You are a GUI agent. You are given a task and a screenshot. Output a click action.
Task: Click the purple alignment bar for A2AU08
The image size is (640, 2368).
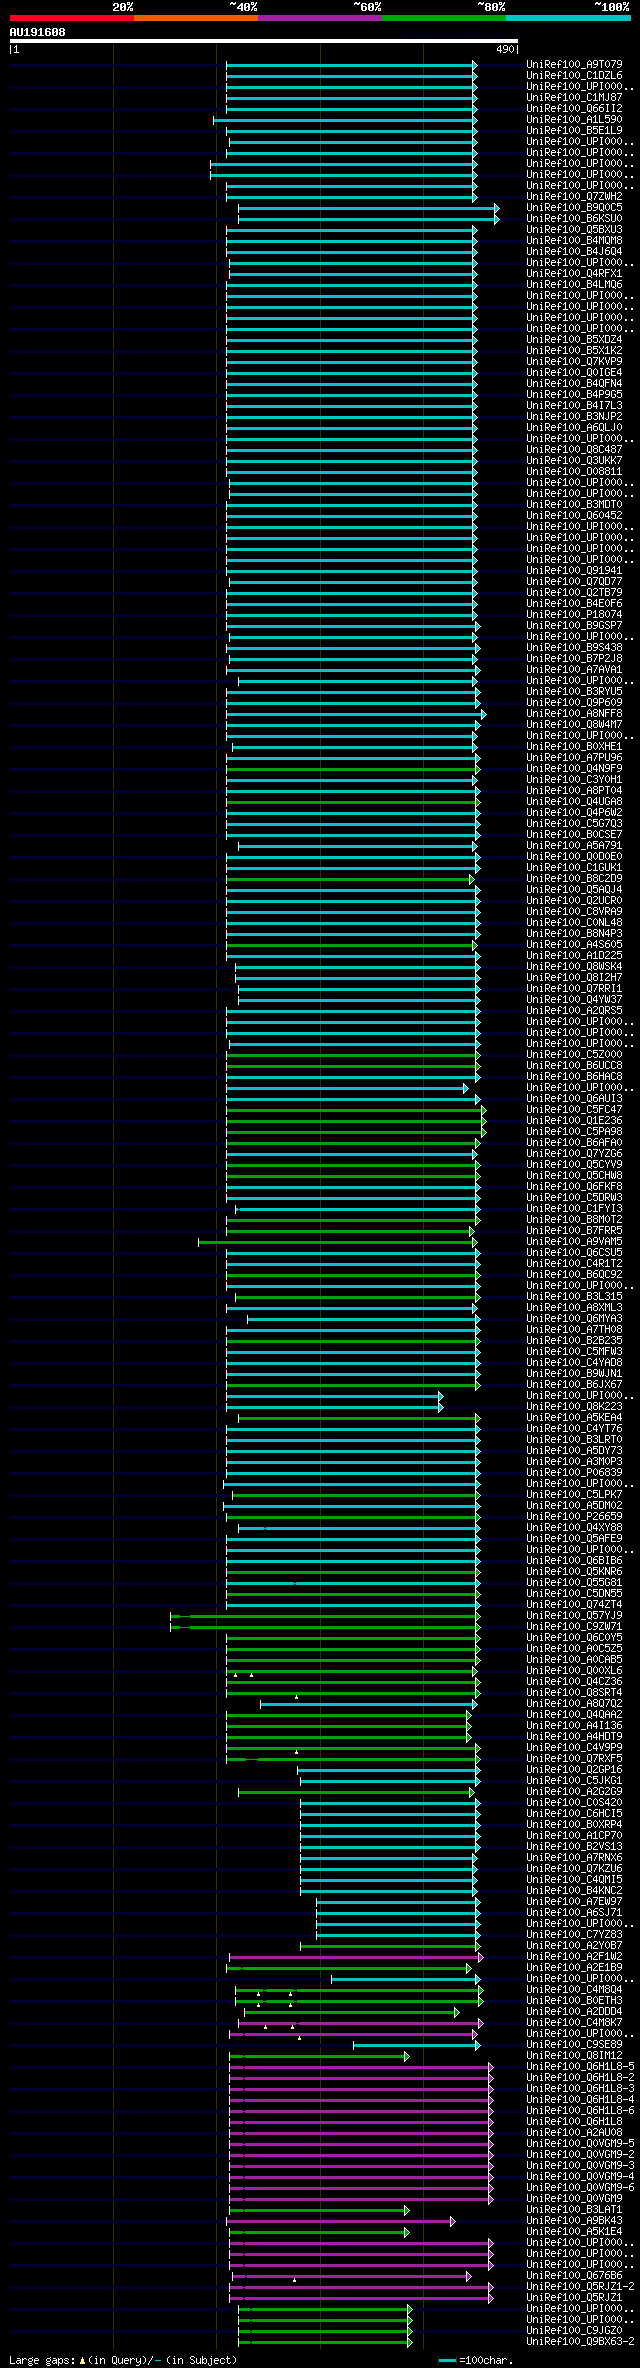coord(361,2132)
